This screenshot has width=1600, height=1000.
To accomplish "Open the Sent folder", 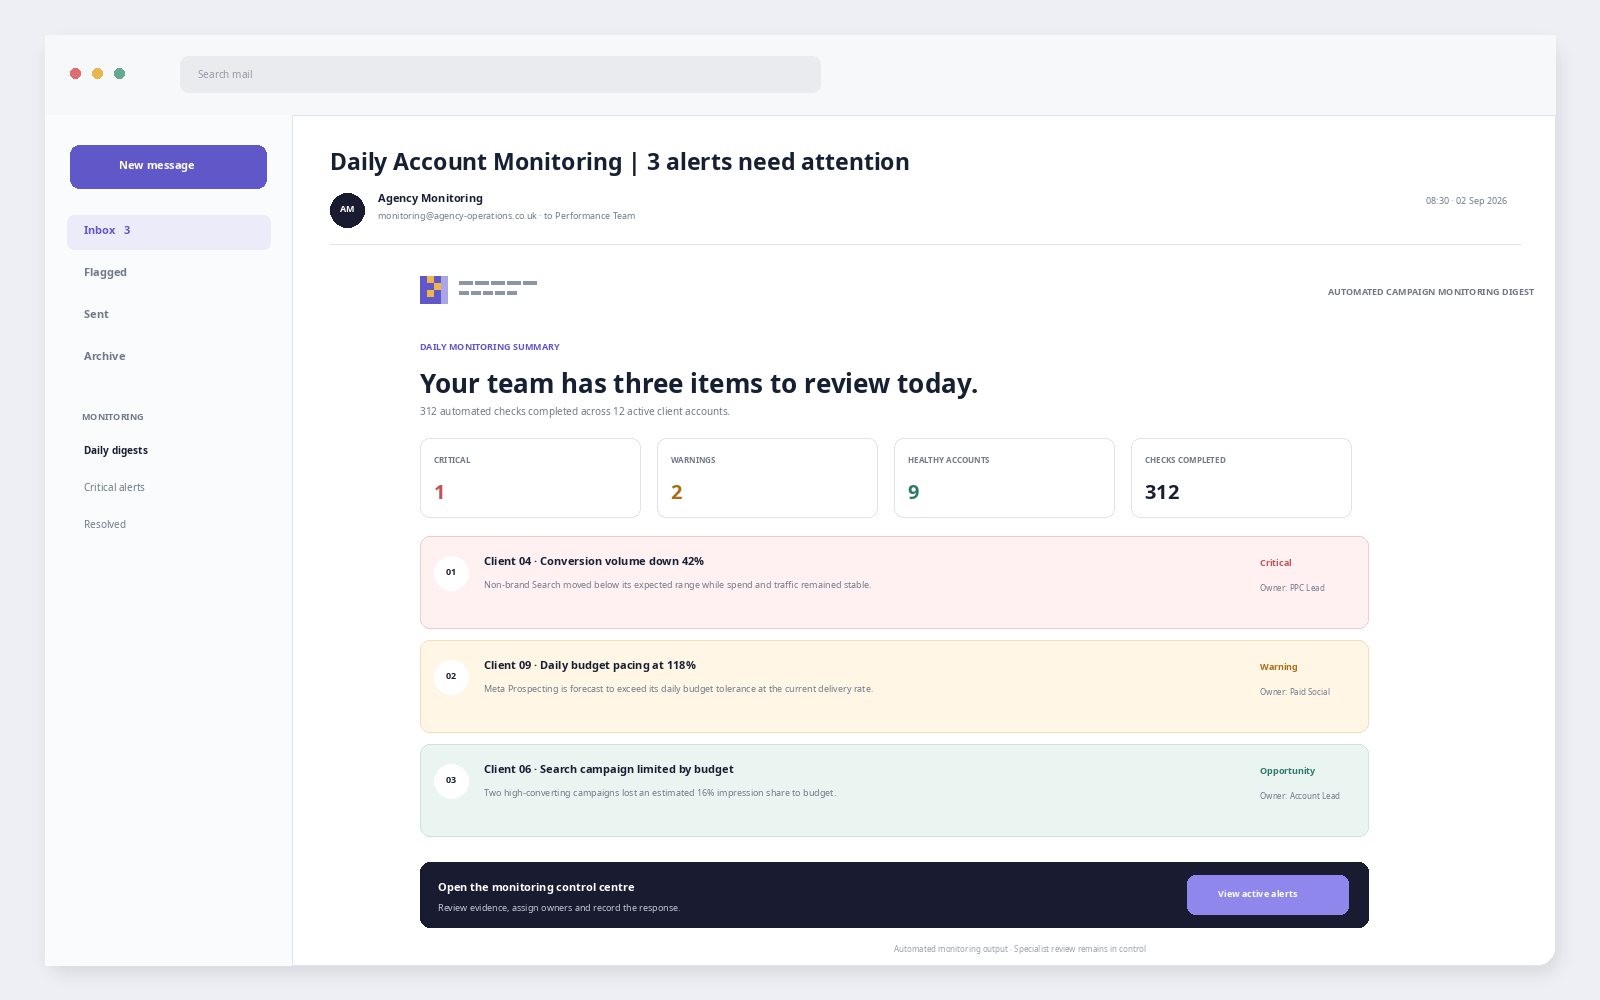I will pyautogui.click(x=96, y=314).
